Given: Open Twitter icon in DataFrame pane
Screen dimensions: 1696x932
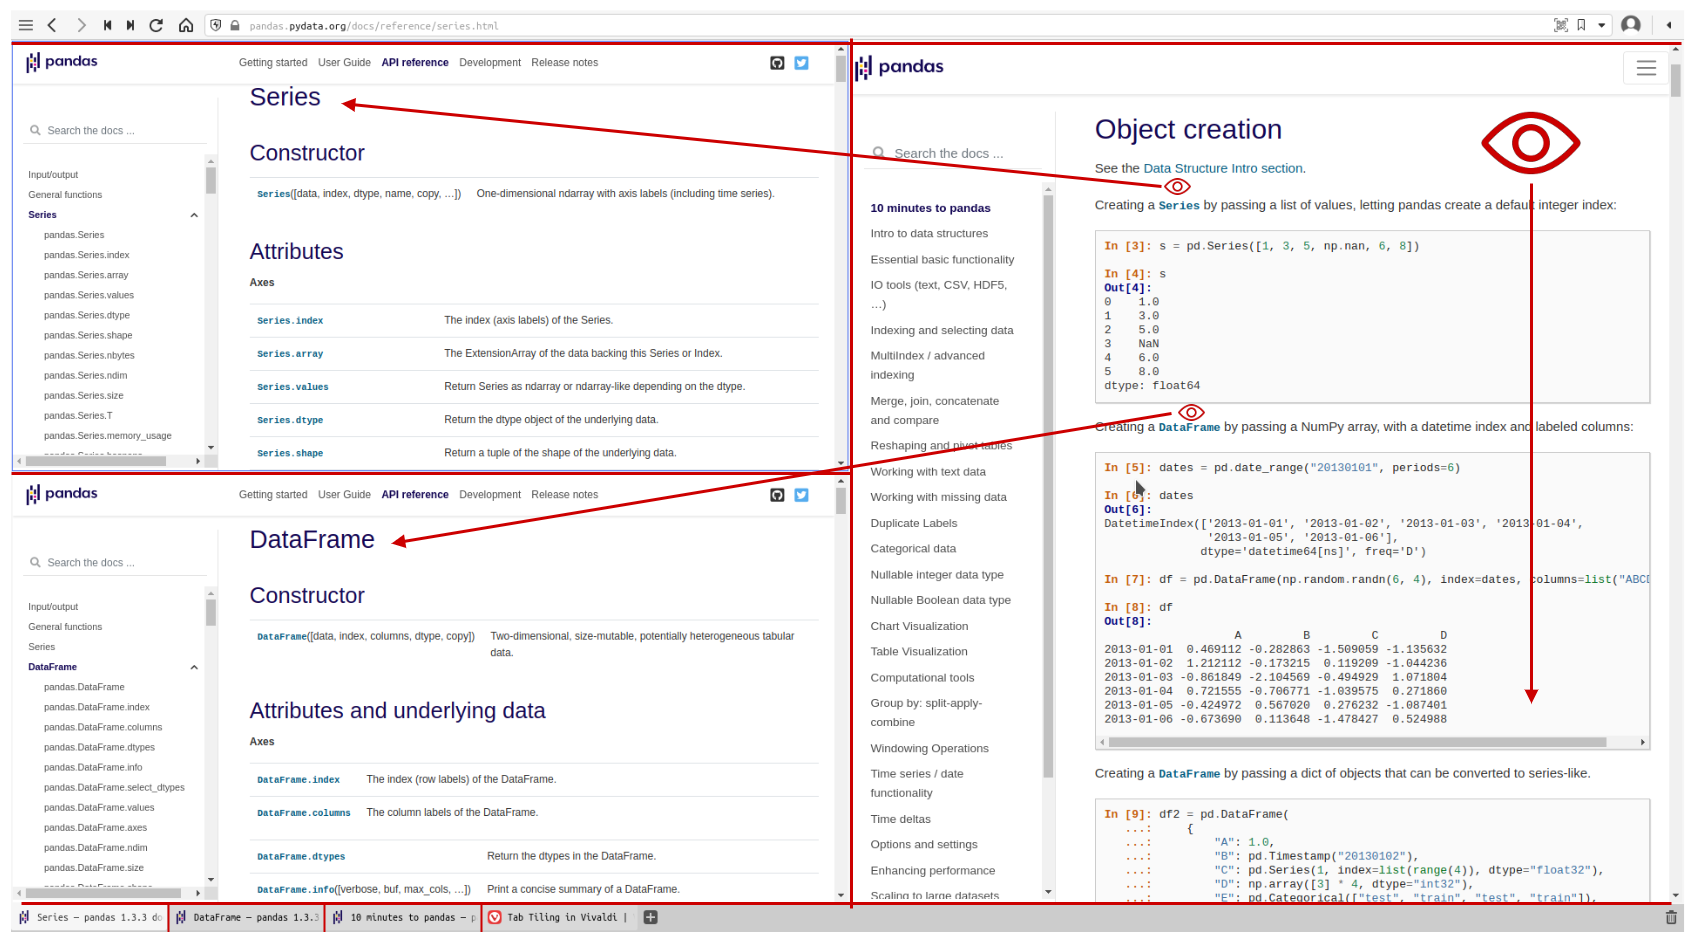Looking at the screenshot, I should pyautogui.click(x=801, y=495).
